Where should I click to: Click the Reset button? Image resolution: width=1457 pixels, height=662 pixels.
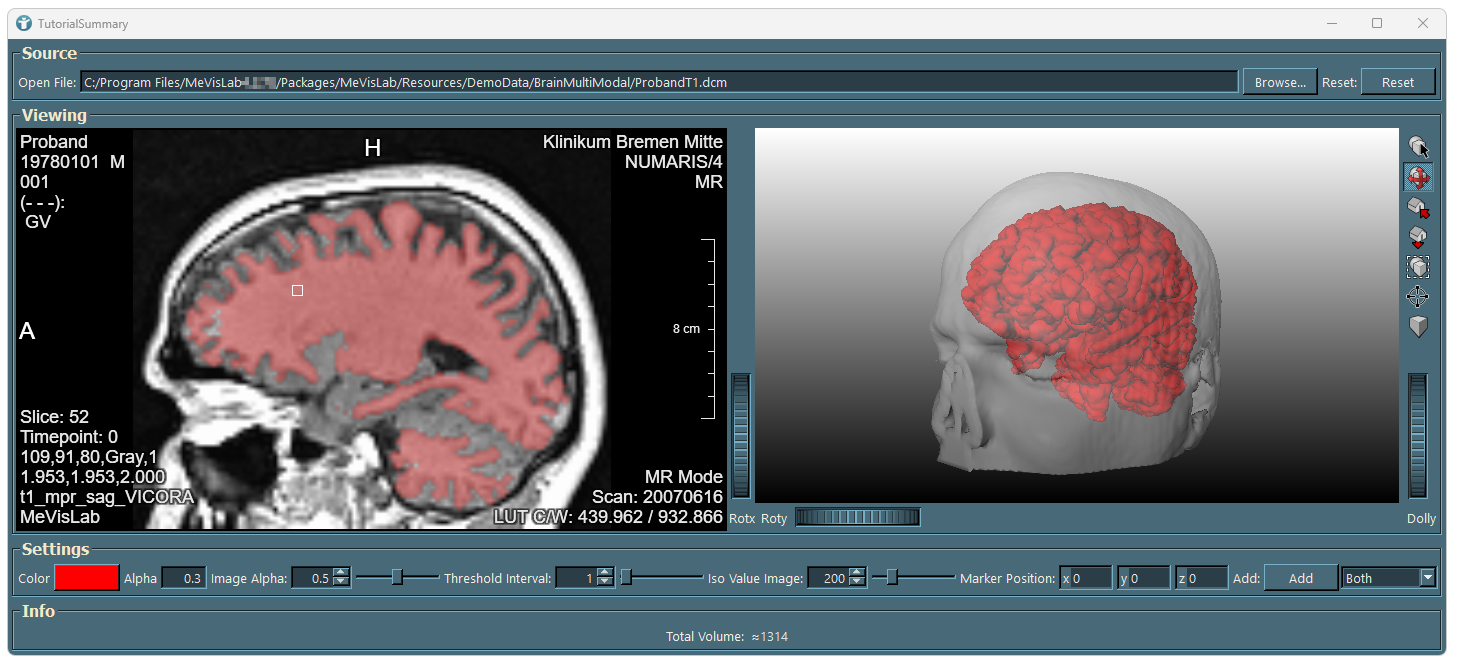1398,82
